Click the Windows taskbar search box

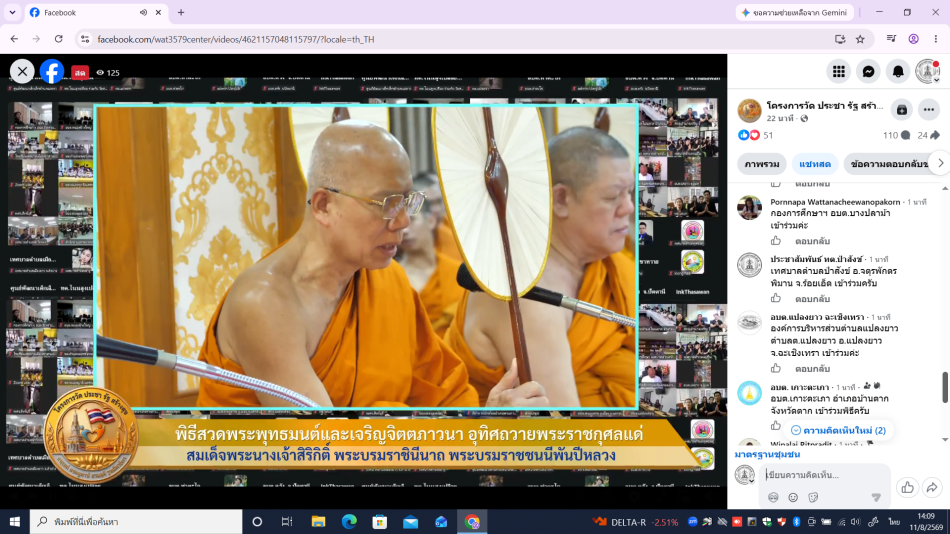coord(136,521)
